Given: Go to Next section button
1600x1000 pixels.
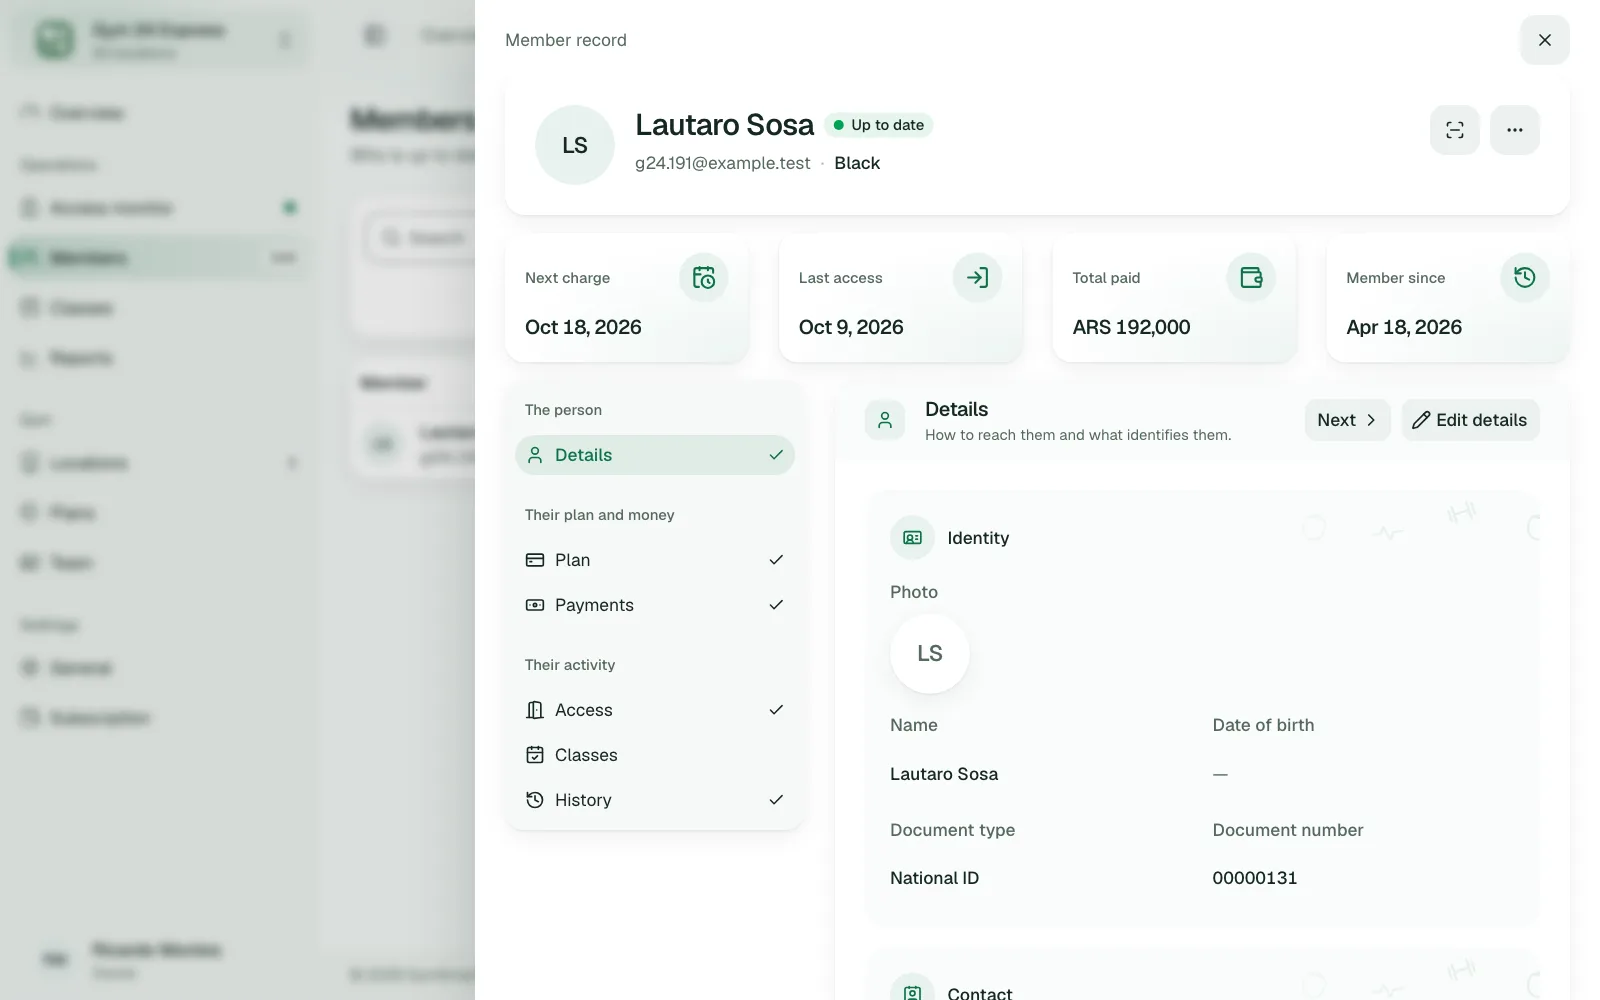Looking at the screenshot, I should [1347, 420].
